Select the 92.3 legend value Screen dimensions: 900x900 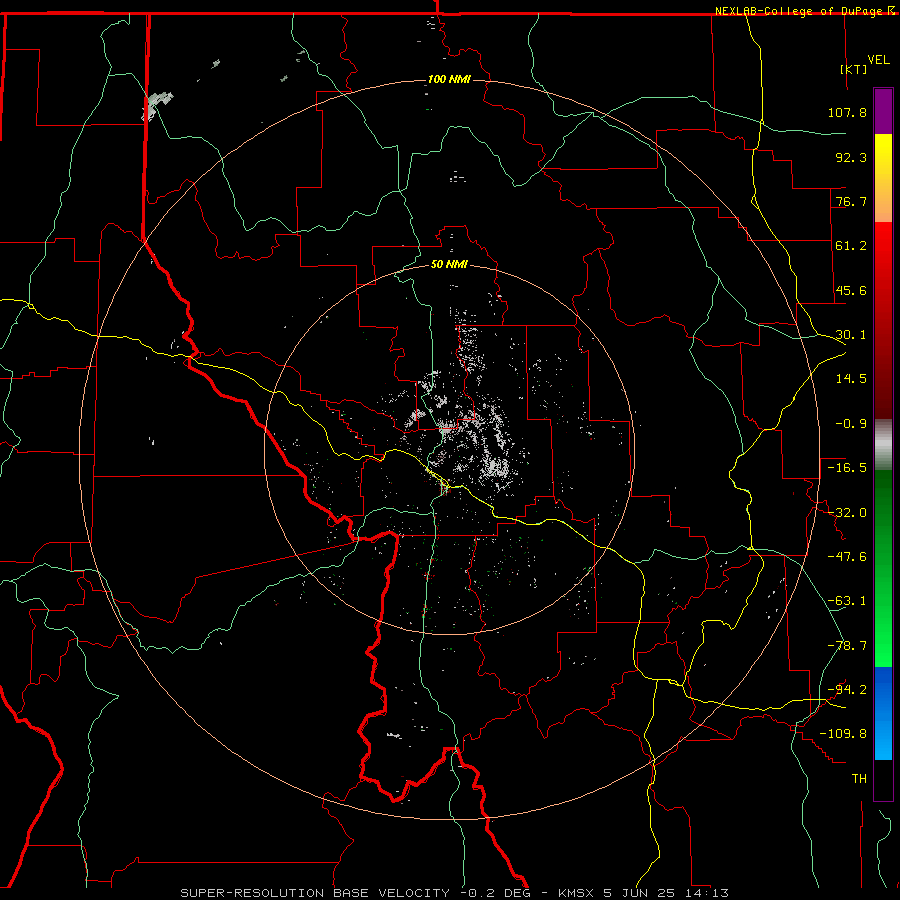click(851, 157)
